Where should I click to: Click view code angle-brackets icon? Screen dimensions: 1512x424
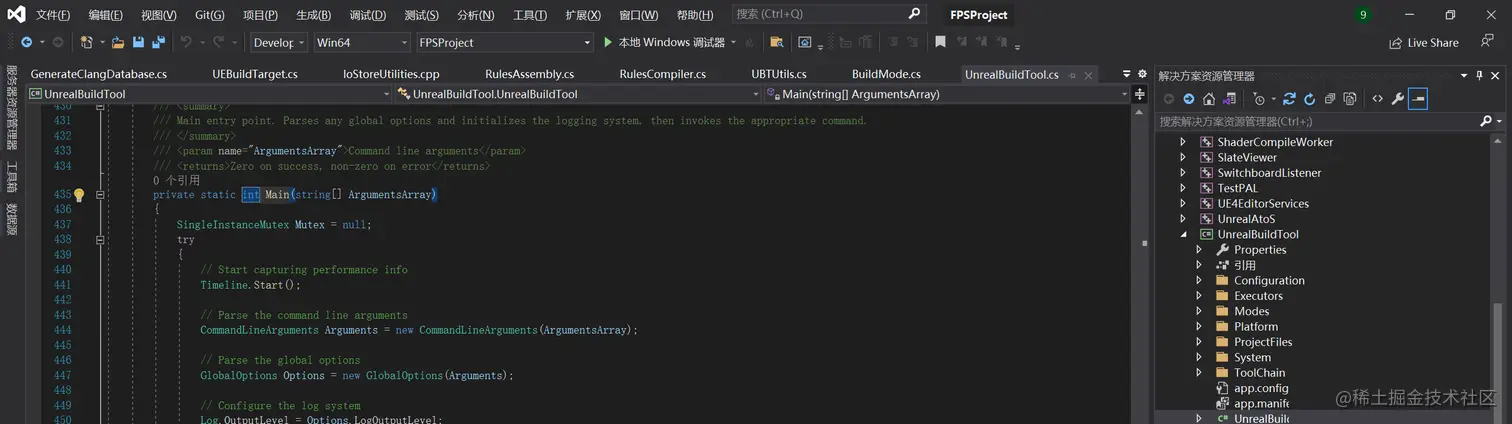click(1377, 99)
